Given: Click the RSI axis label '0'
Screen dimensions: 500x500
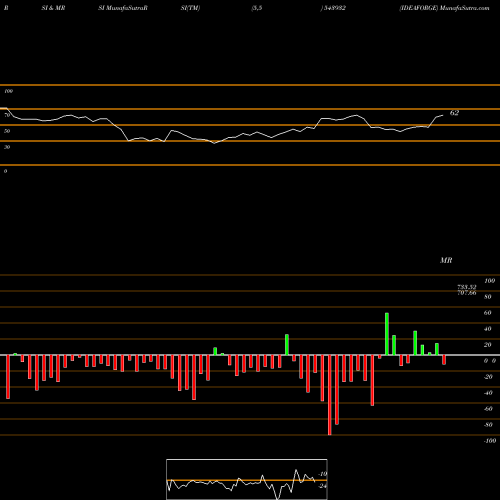Looking at the screenshot, I should tap(5, 171).
